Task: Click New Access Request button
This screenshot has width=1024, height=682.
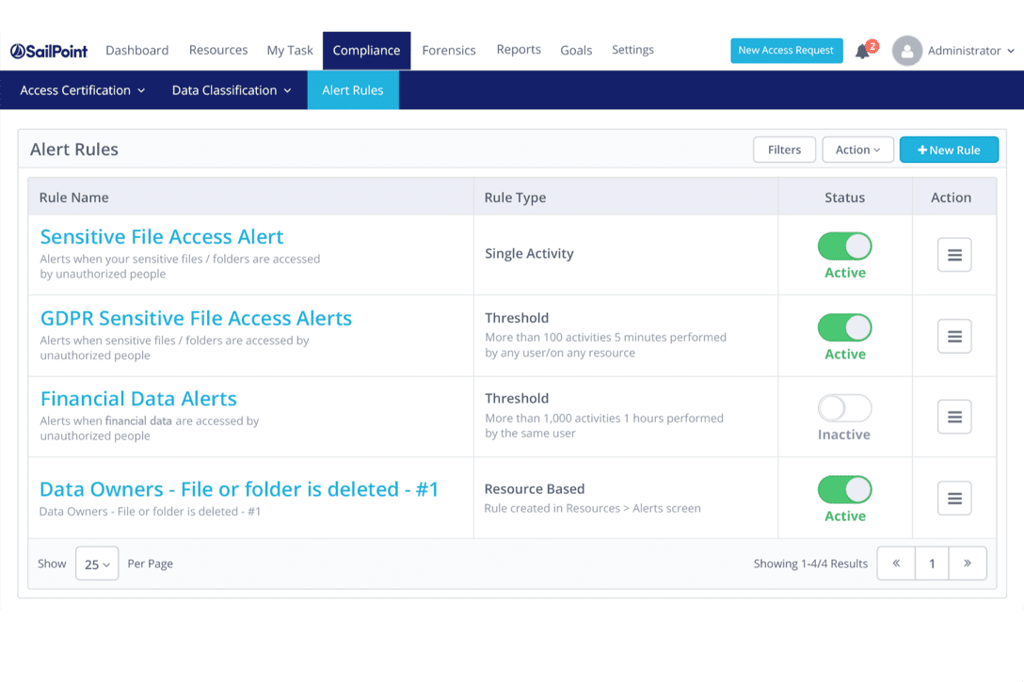Action: pos(786,50)
